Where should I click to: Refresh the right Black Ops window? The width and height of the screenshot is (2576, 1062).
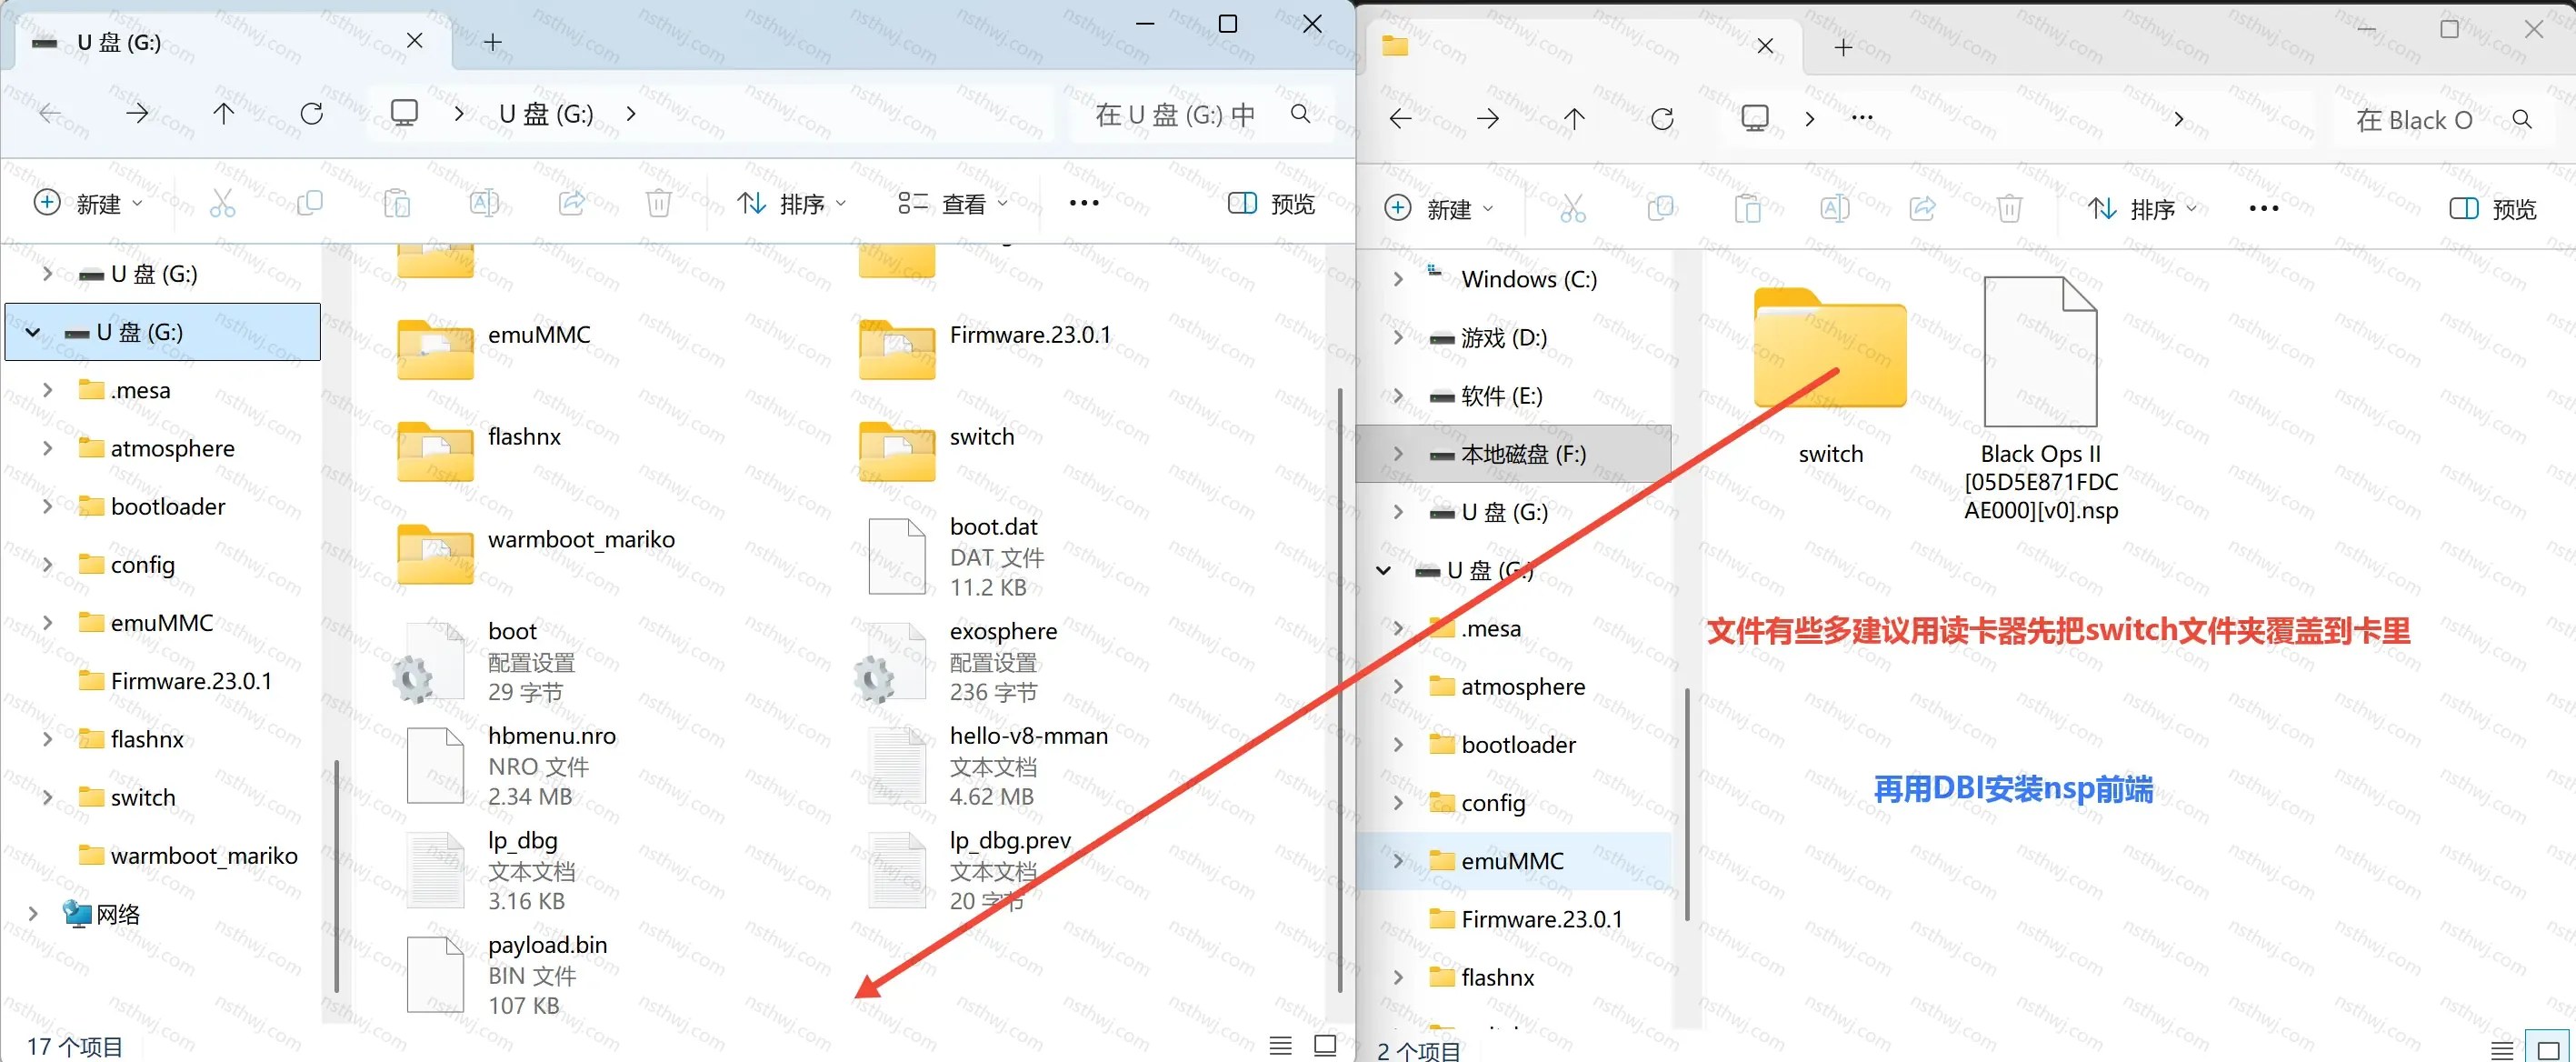tap(1662, 120)
